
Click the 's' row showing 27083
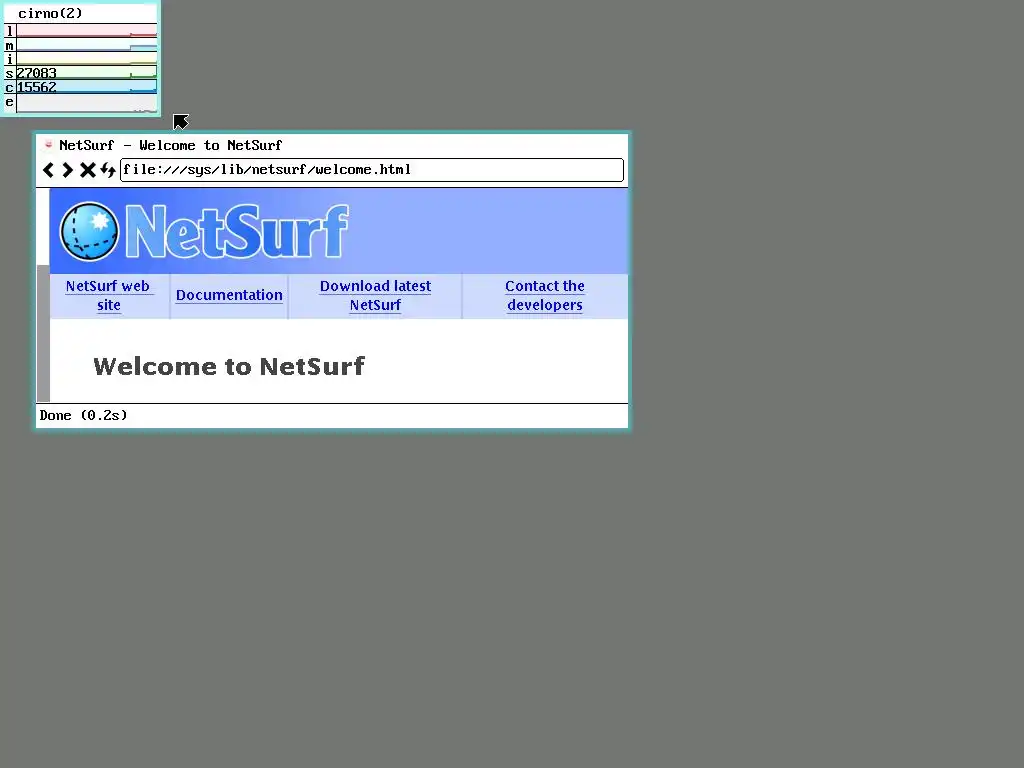click(x=81, y=72)
